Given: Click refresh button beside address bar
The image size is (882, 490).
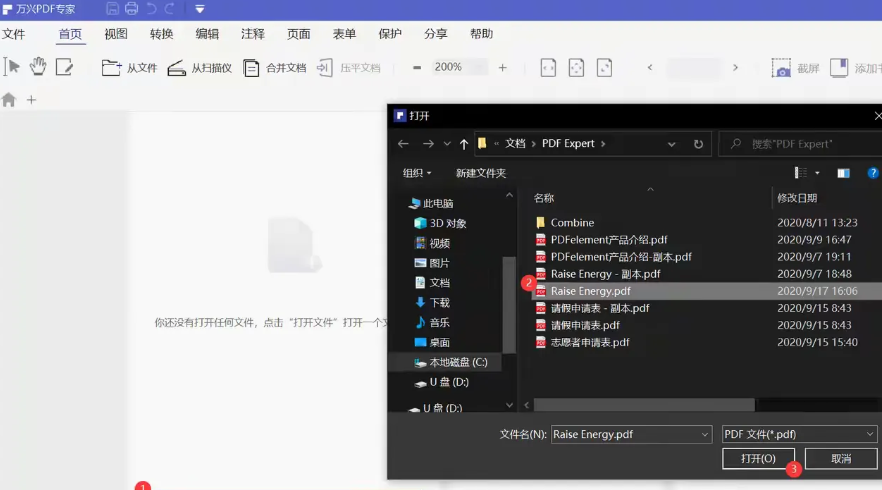Looking at the screenshot, I should [698, 144].
